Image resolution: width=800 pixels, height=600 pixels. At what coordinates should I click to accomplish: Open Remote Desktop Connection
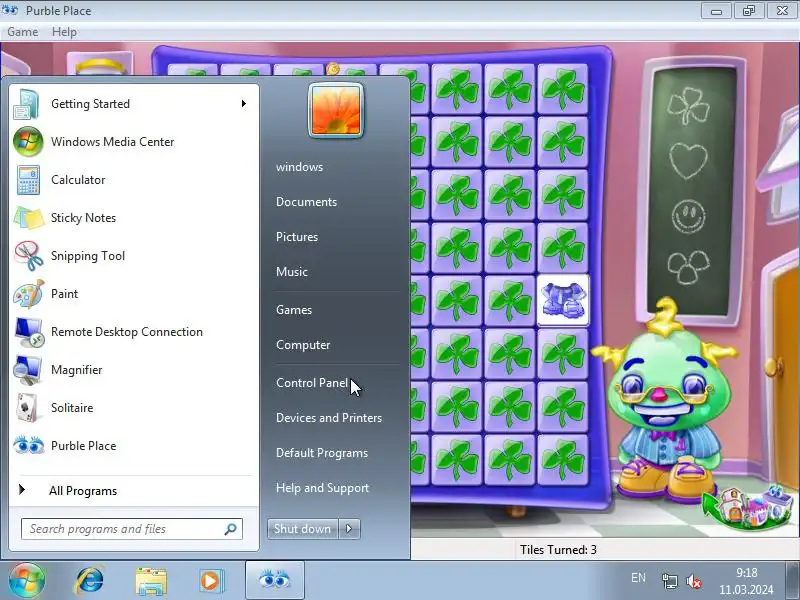pyautogui.click(x=133, y=332)
